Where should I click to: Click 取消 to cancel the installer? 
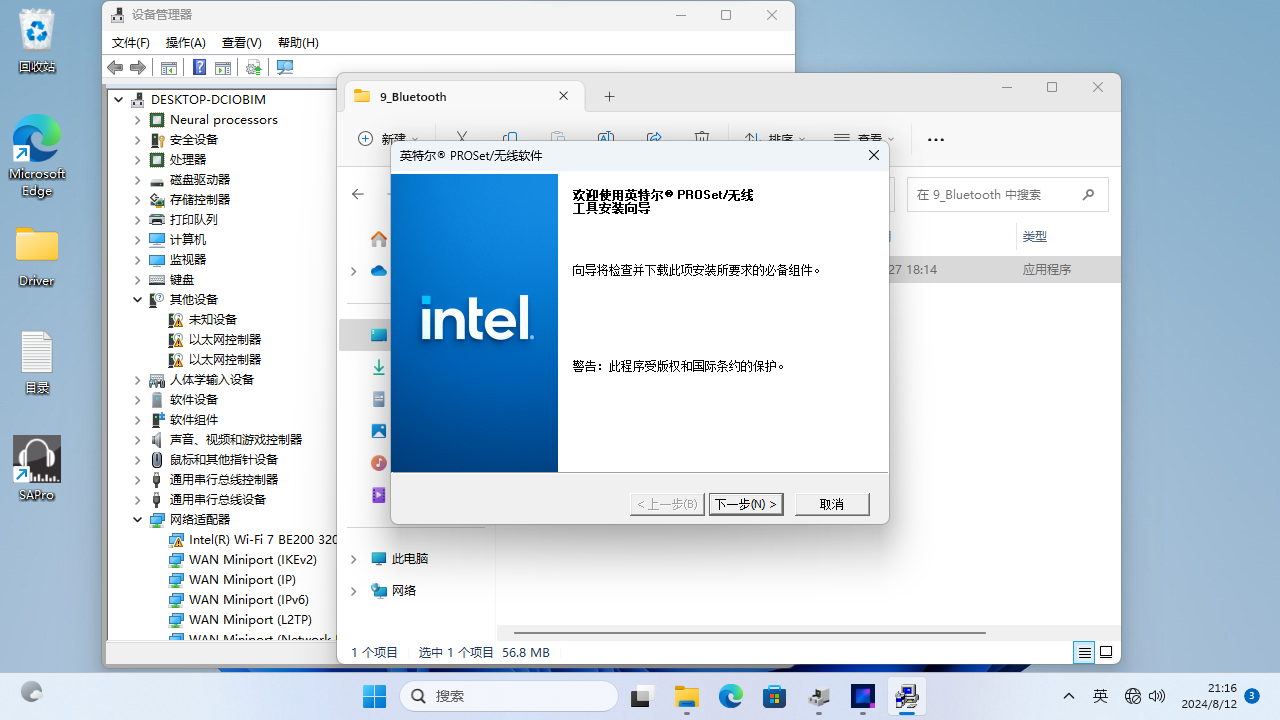tap(831, 504)
